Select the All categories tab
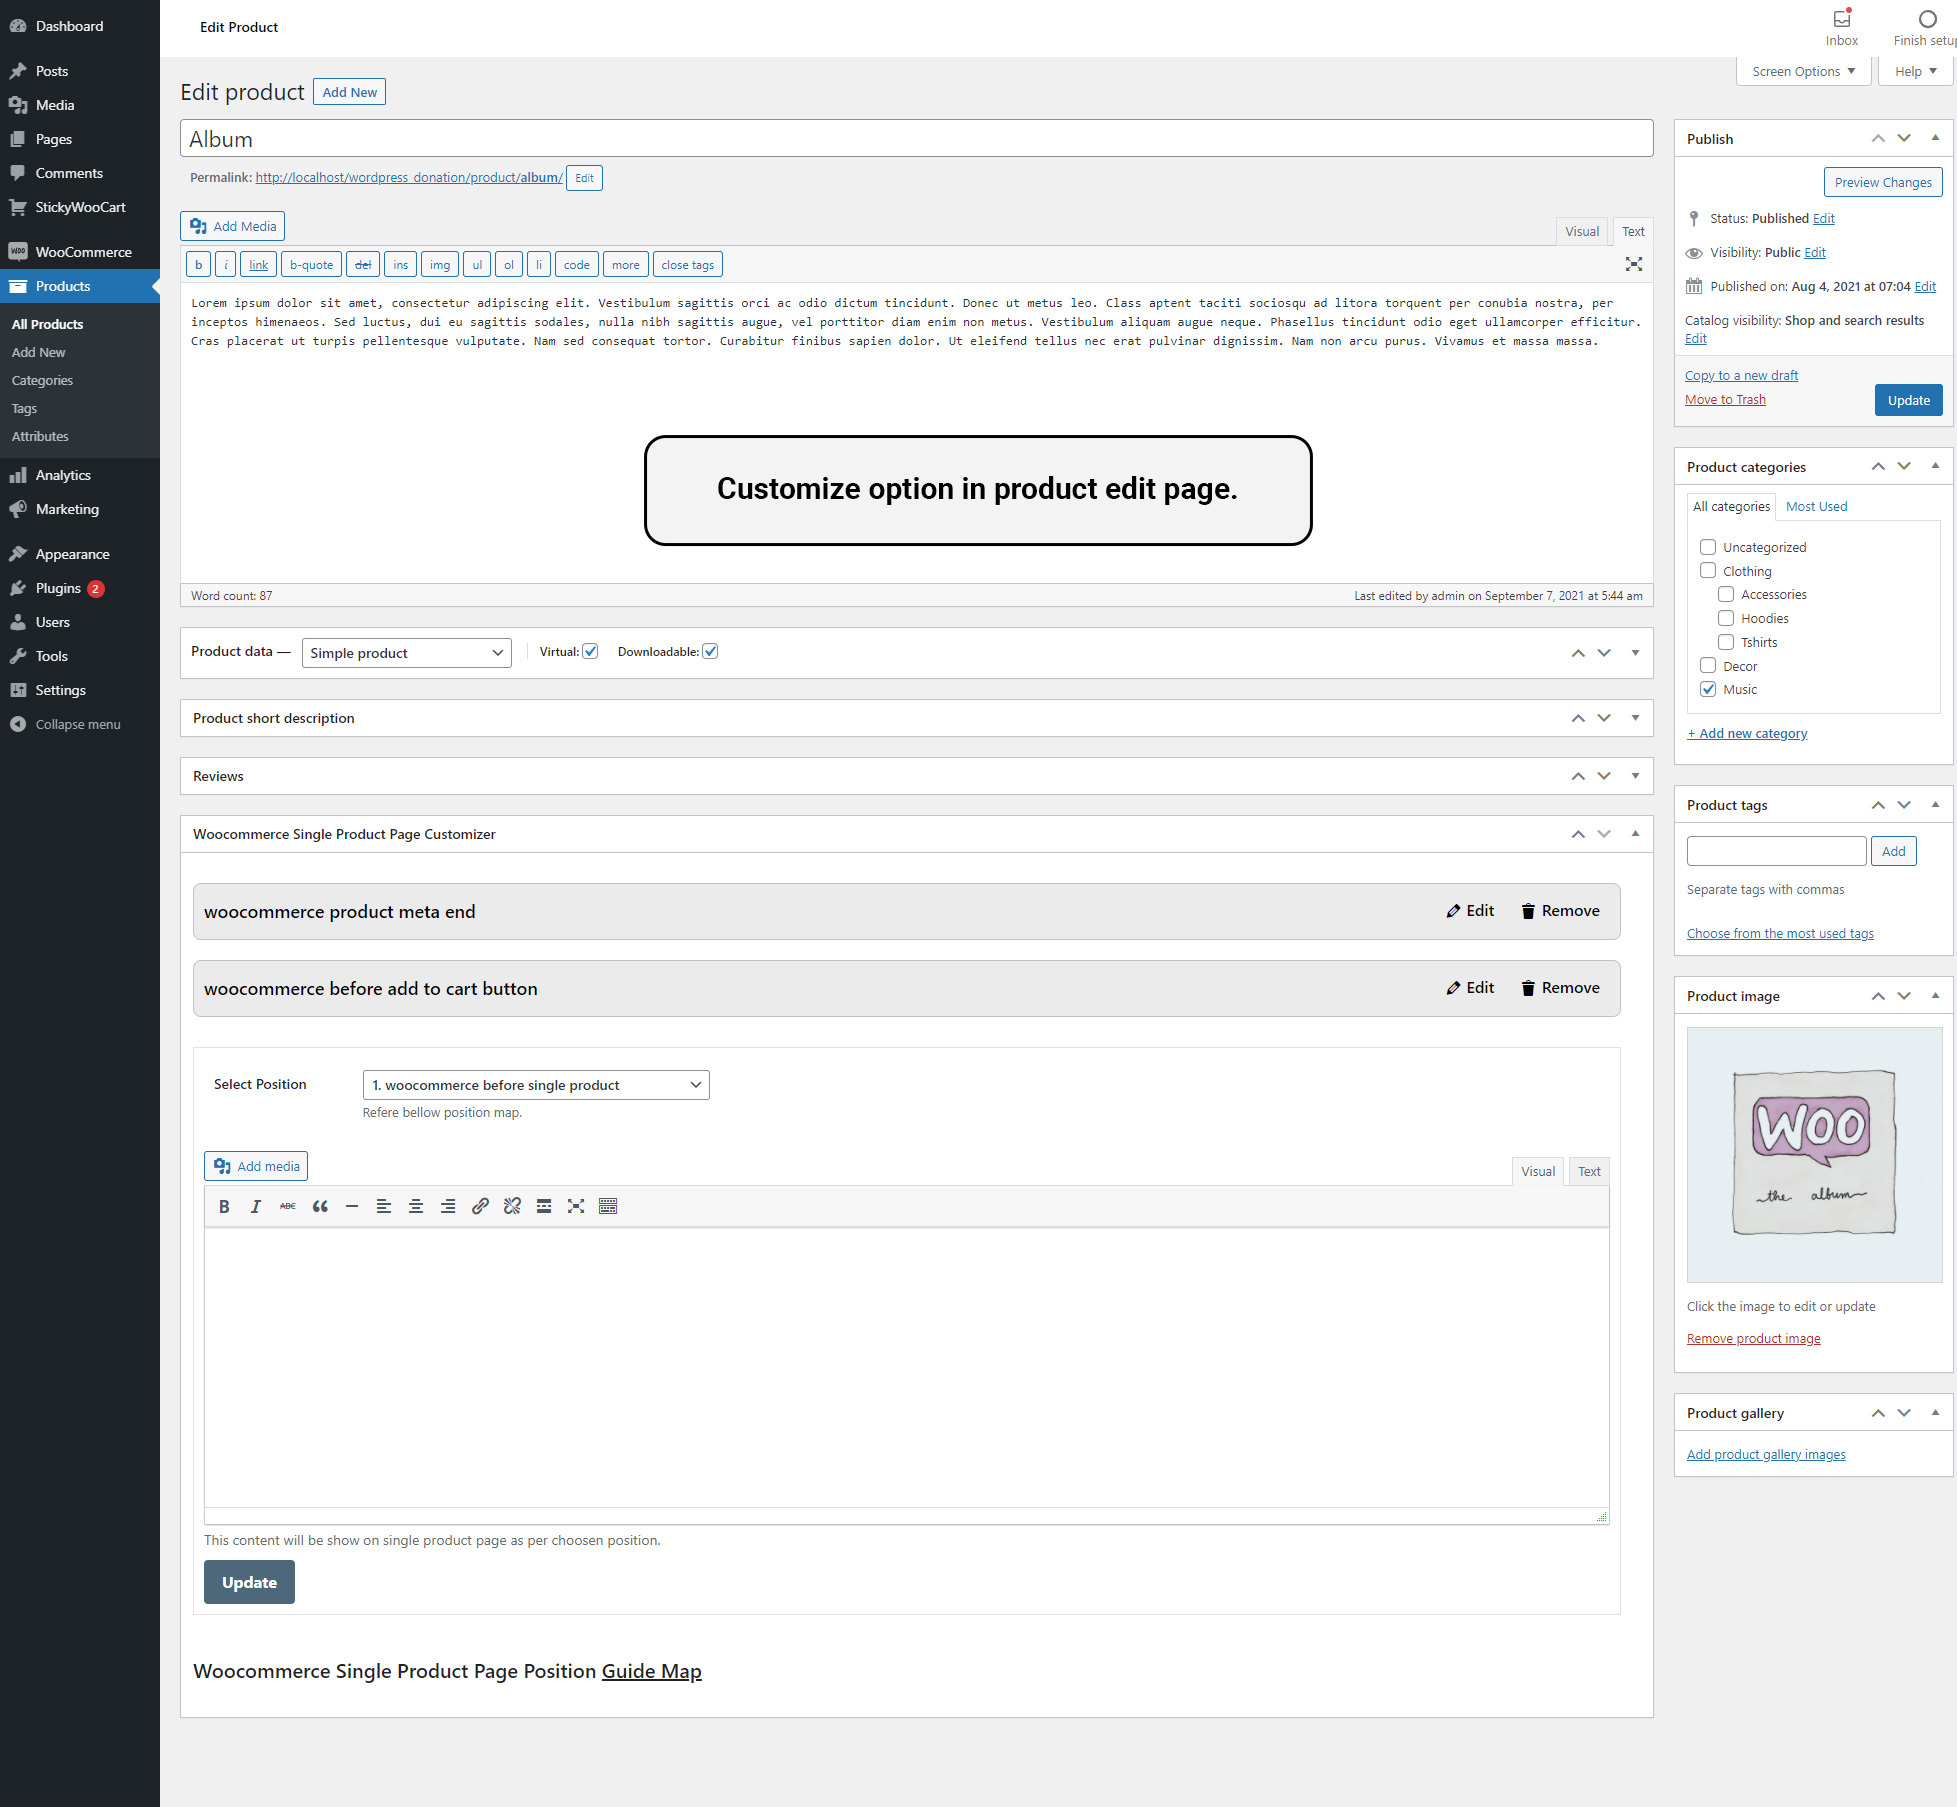Image resolution: width=1957 pixels, height=1807 pixels. coord(1731,506)
